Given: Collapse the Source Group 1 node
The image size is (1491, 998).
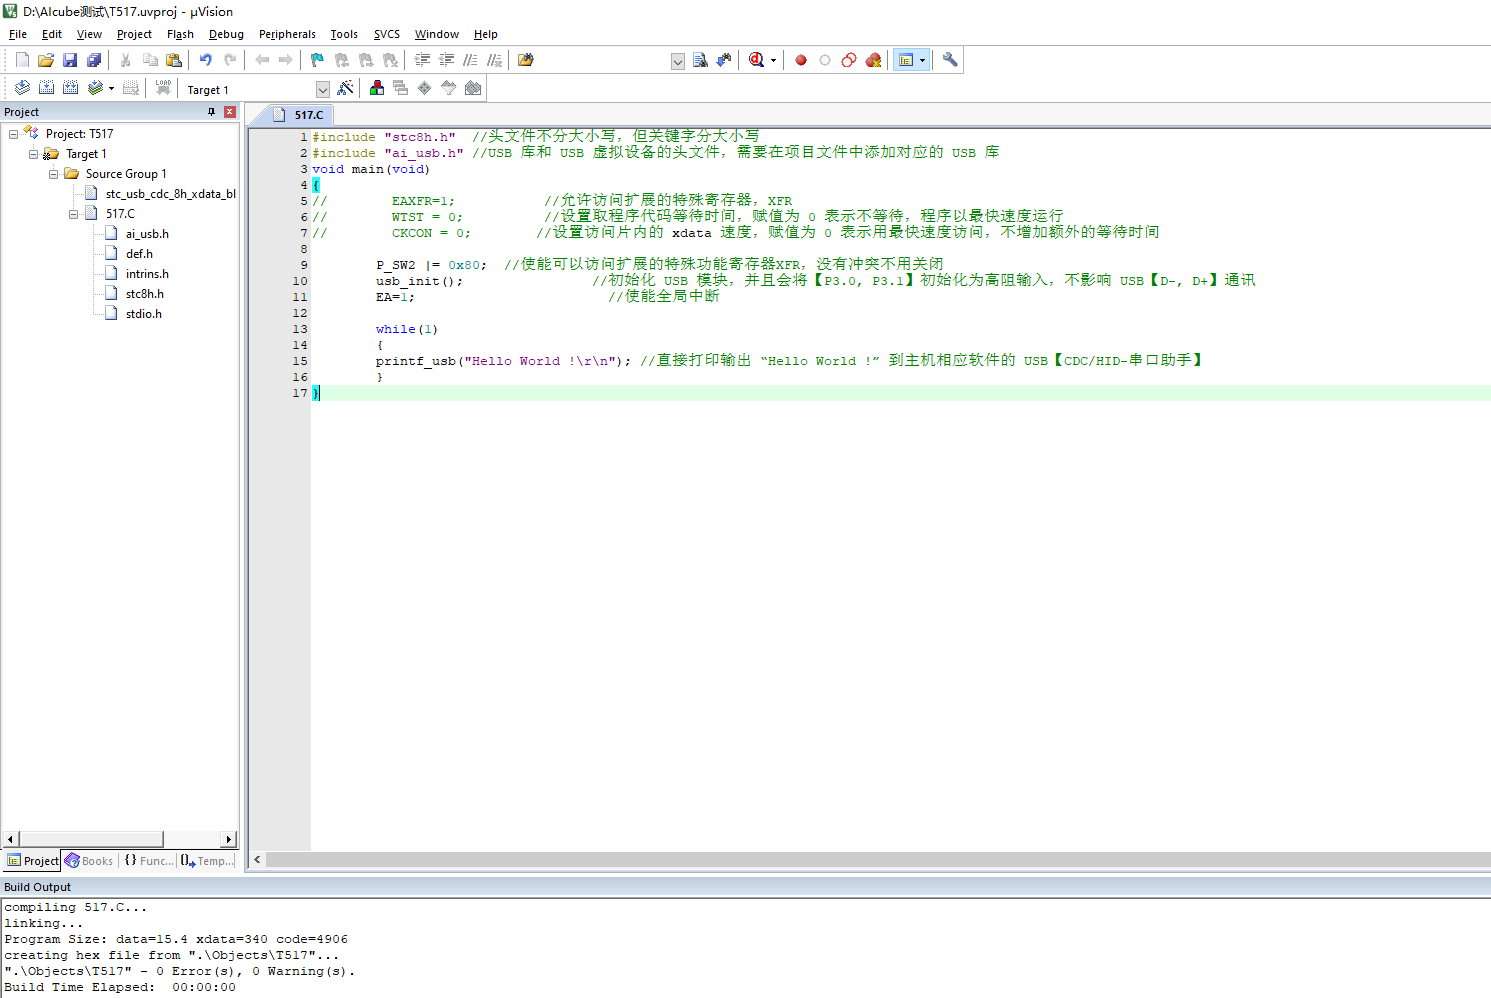Looking at the screenshot, I should point(53,174).
